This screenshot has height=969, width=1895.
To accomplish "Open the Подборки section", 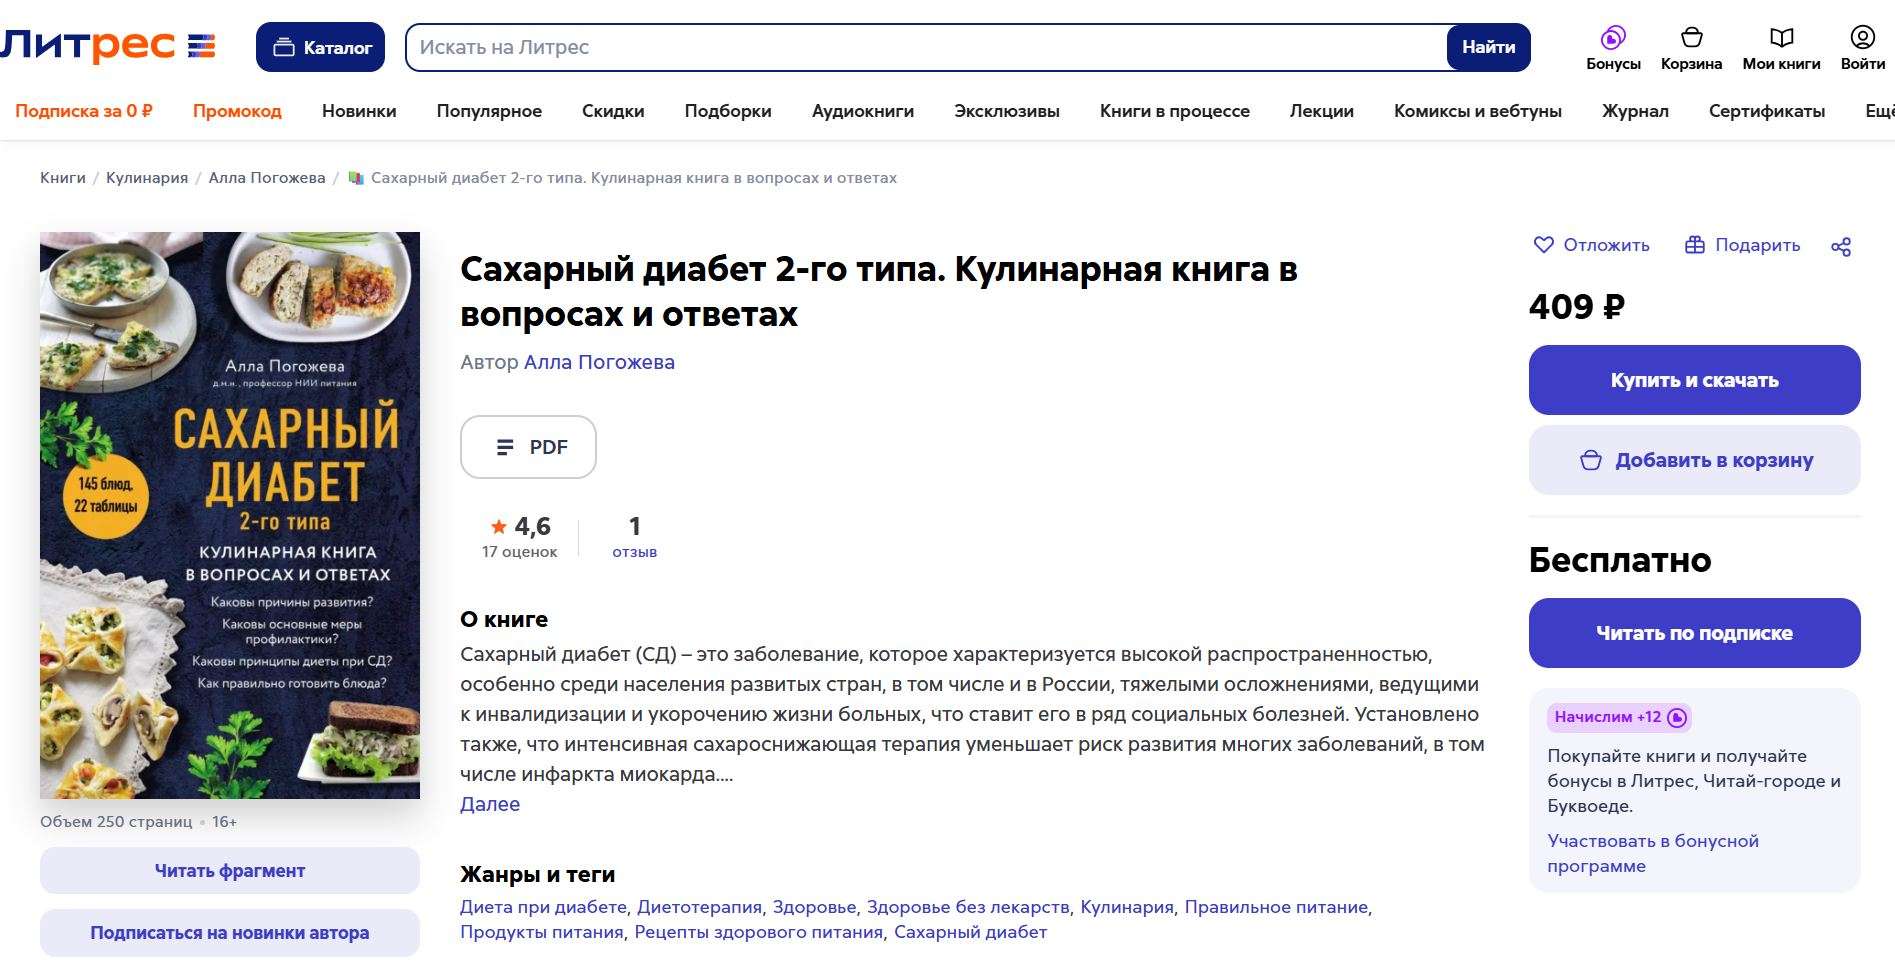I will pos(728,111).
